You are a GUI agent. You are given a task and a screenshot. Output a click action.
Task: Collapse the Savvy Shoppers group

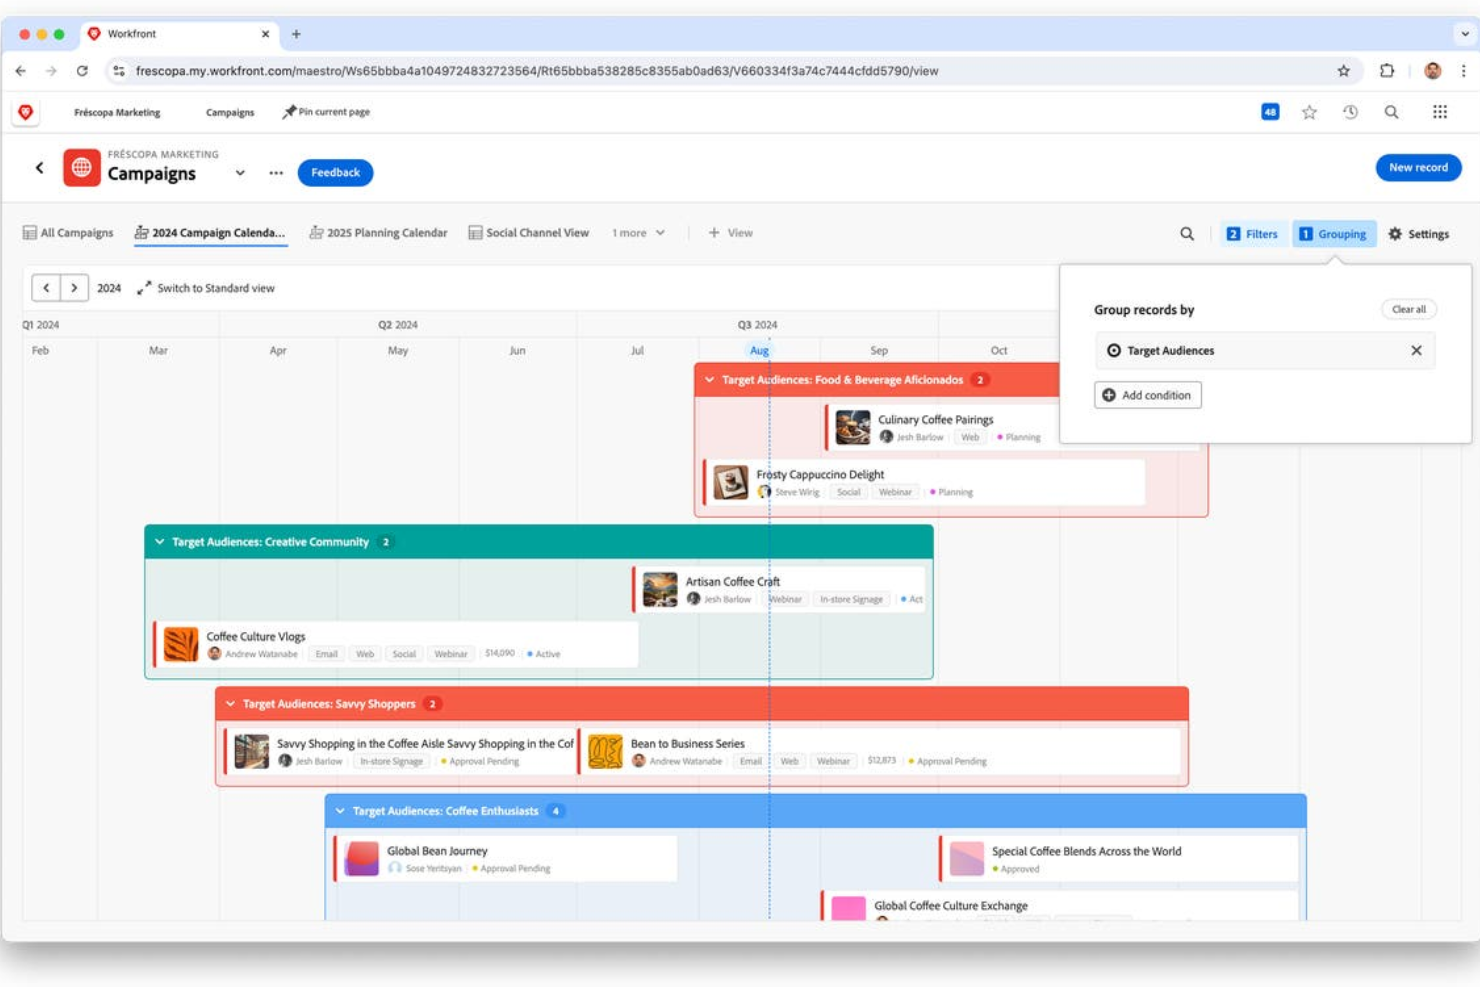point(232,703)
